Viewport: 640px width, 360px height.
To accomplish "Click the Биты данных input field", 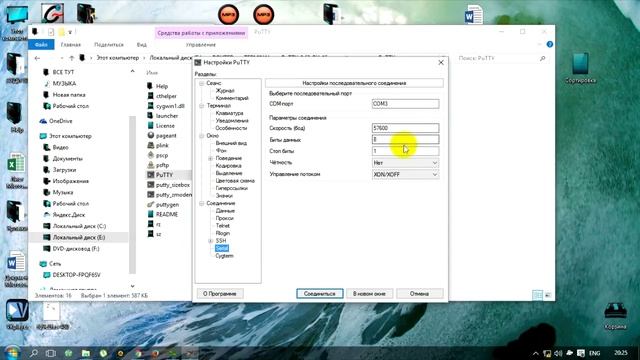I will tap(405, 140).
